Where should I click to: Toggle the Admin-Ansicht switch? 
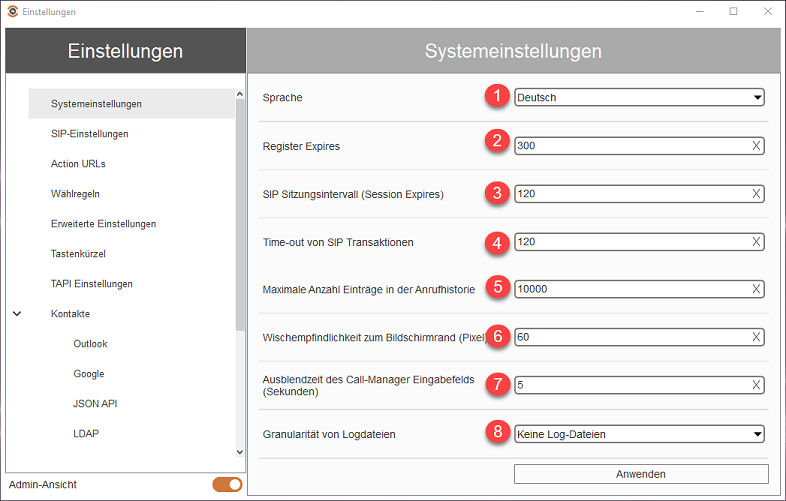227,484
